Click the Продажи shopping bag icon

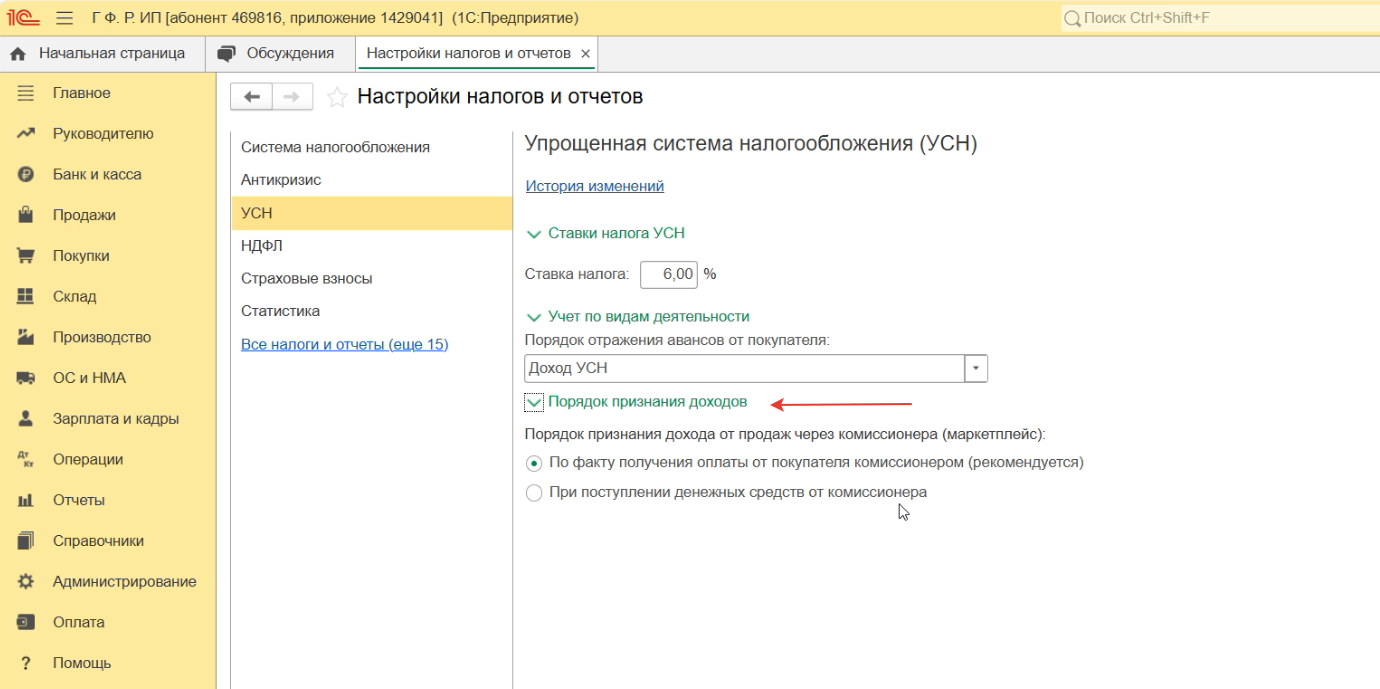26,215
